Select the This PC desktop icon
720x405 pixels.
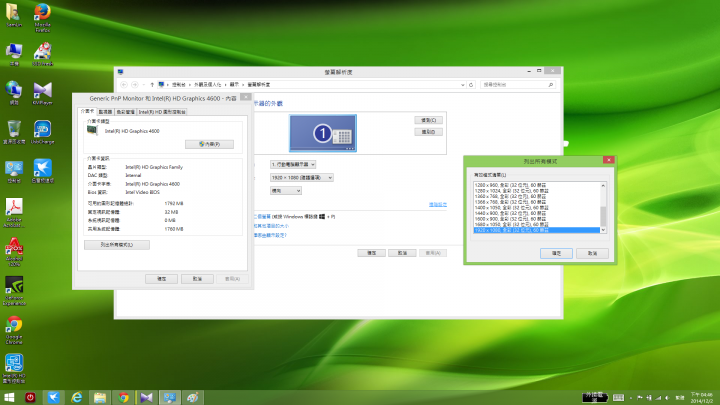point(14,54)
